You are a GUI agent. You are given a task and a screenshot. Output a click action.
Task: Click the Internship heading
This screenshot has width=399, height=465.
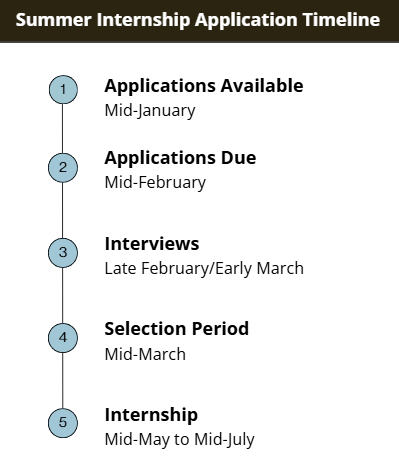[x=151, y=415]
